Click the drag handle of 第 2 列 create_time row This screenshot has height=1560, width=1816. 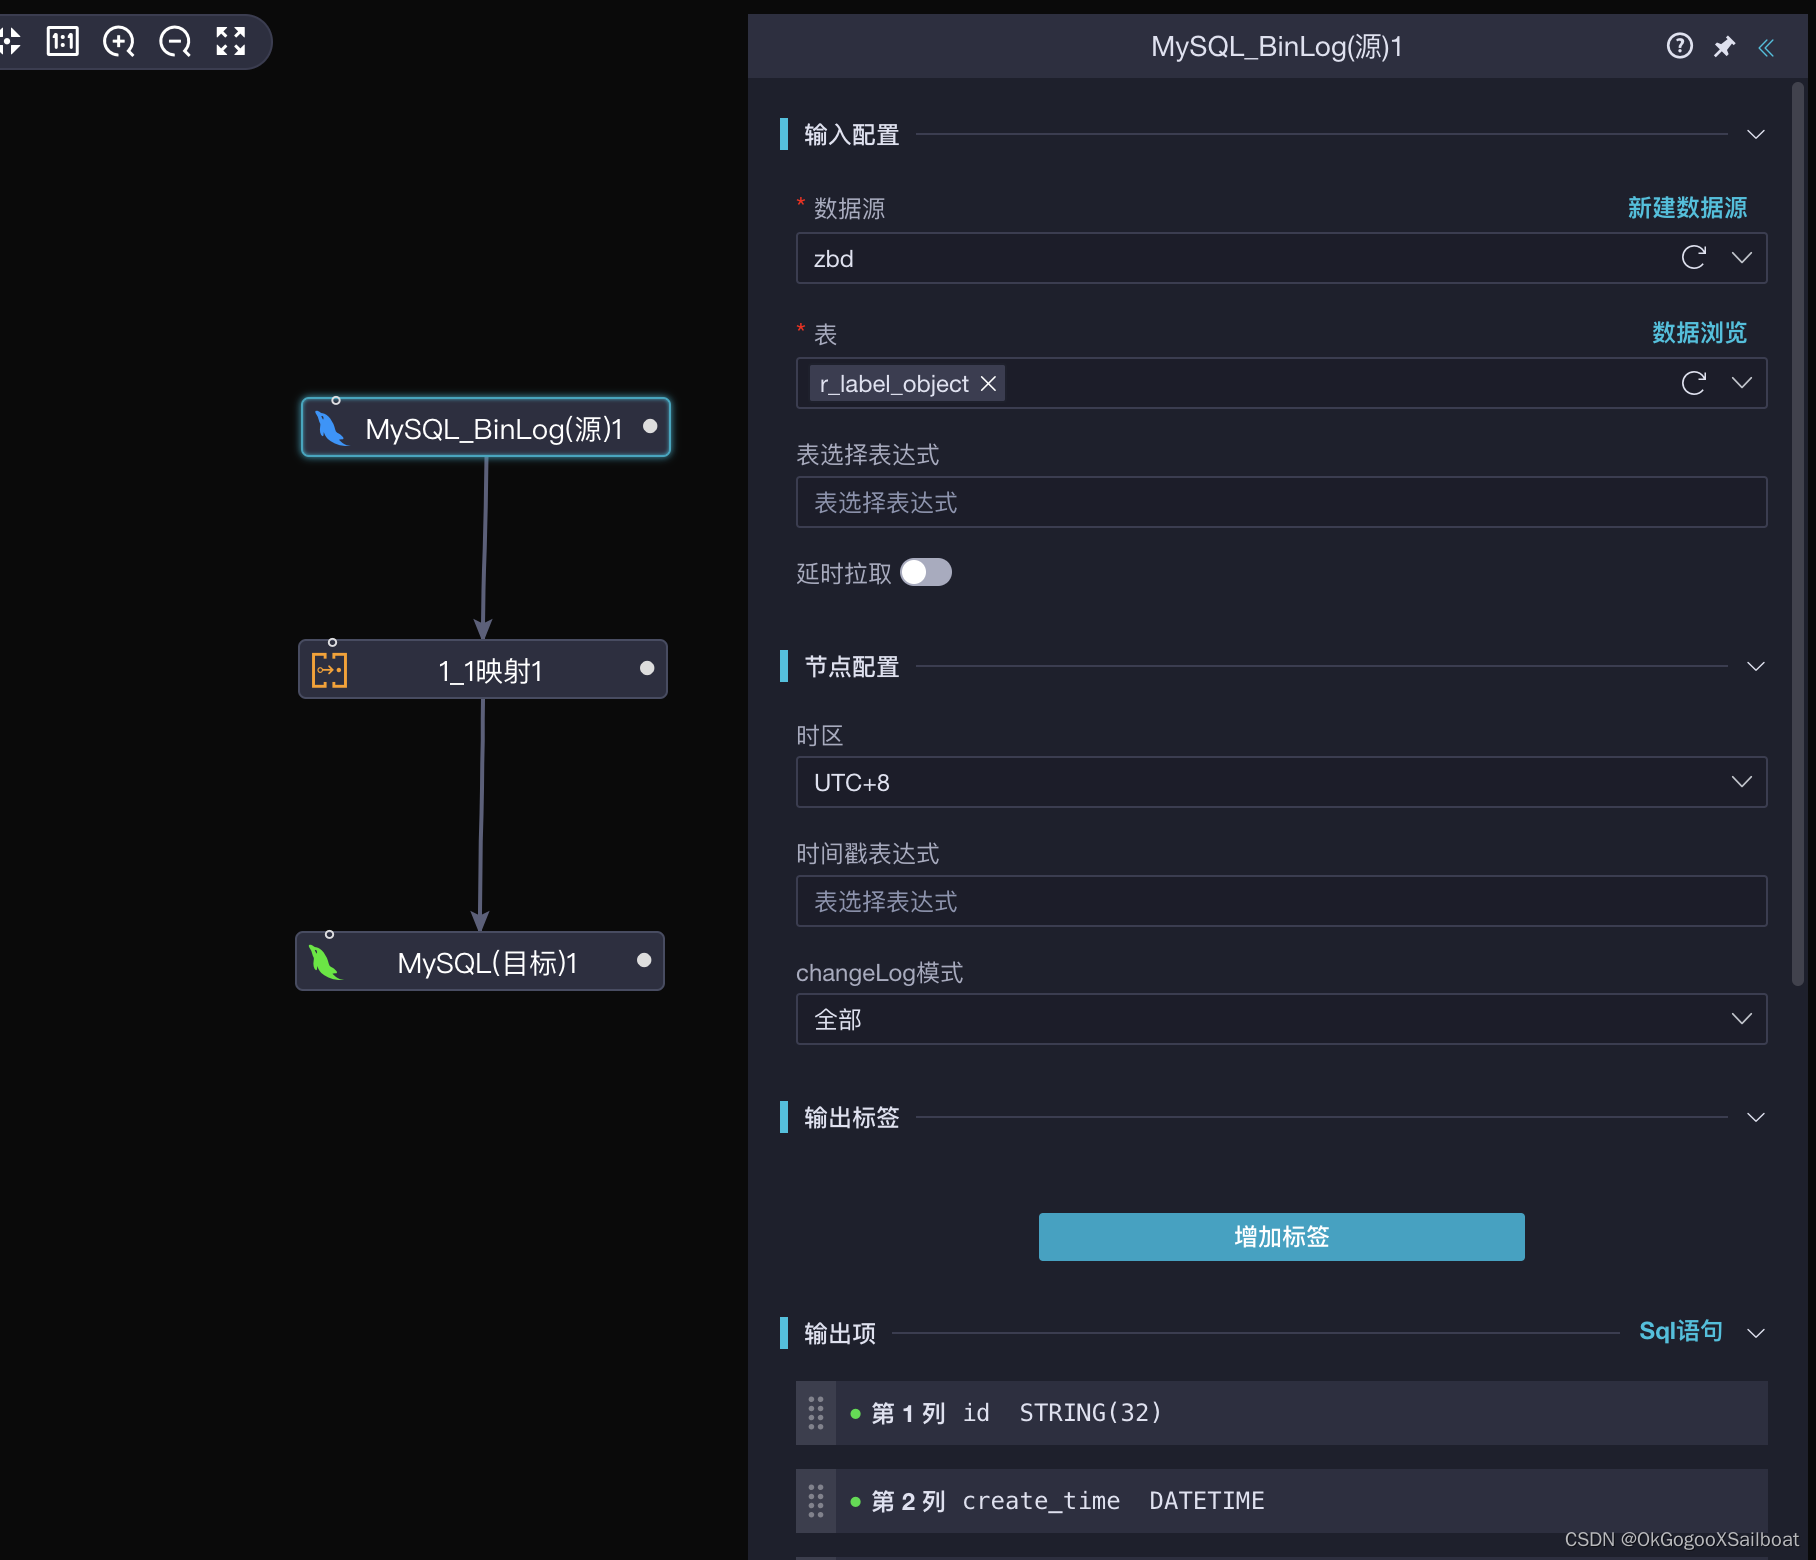(x=816, y=1501)
